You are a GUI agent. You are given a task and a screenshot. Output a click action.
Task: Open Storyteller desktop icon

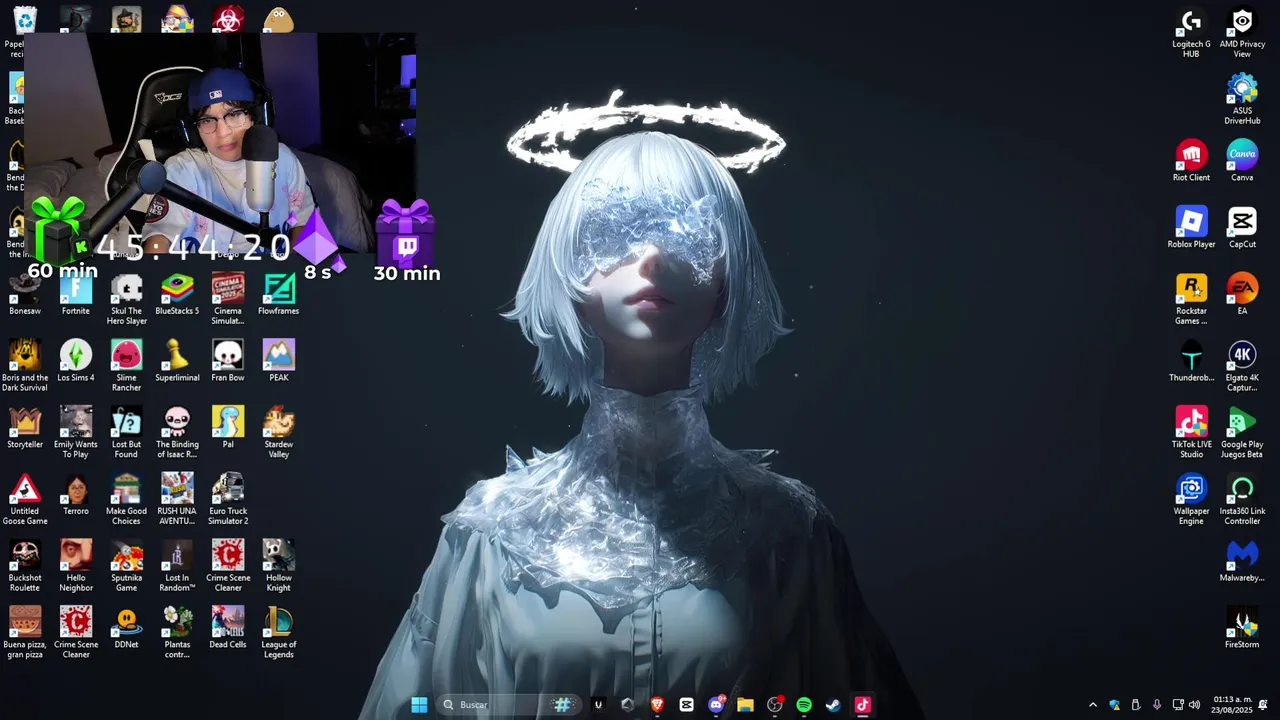pos(25,429)
